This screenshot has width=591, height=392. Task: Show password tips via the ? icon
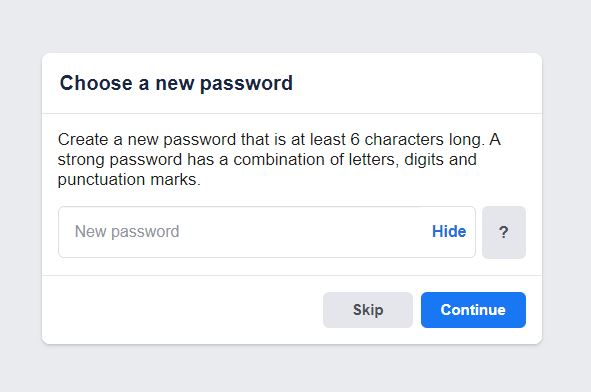point(504,232)
